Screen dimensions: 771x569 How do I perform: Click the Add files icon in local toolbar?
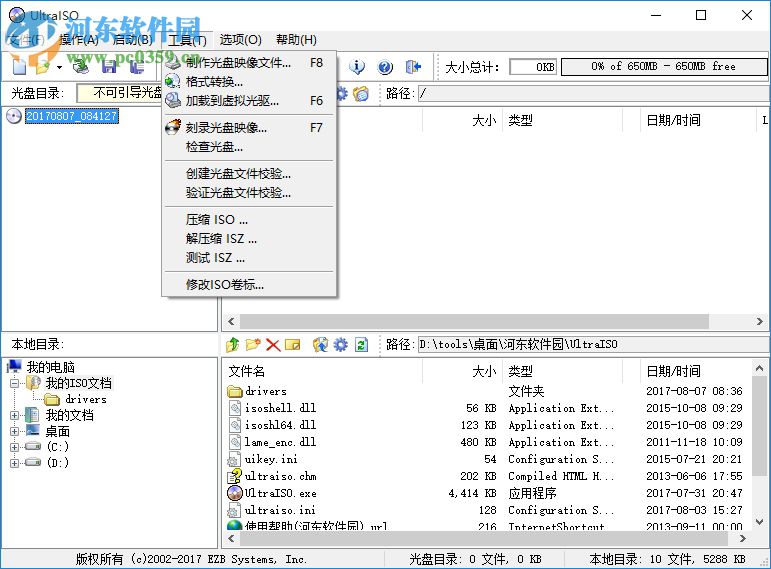pyautogui.click(x=320, y=345)
